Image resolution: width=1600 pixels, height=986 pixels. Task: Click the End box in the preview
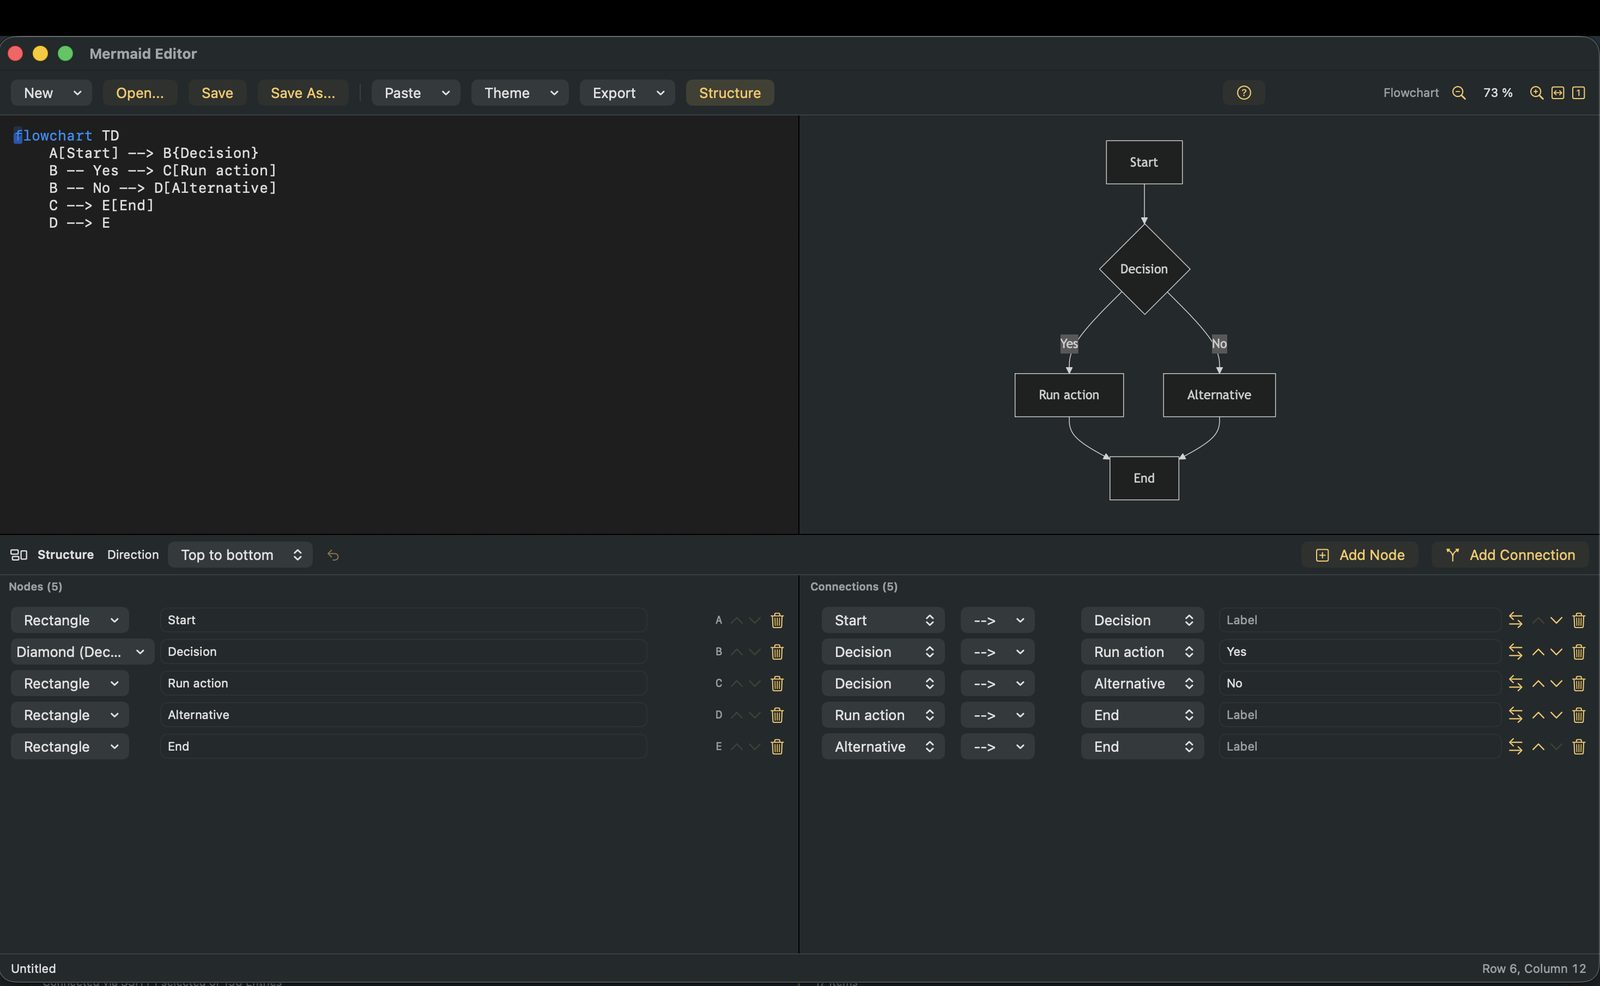coord(1144,478)
